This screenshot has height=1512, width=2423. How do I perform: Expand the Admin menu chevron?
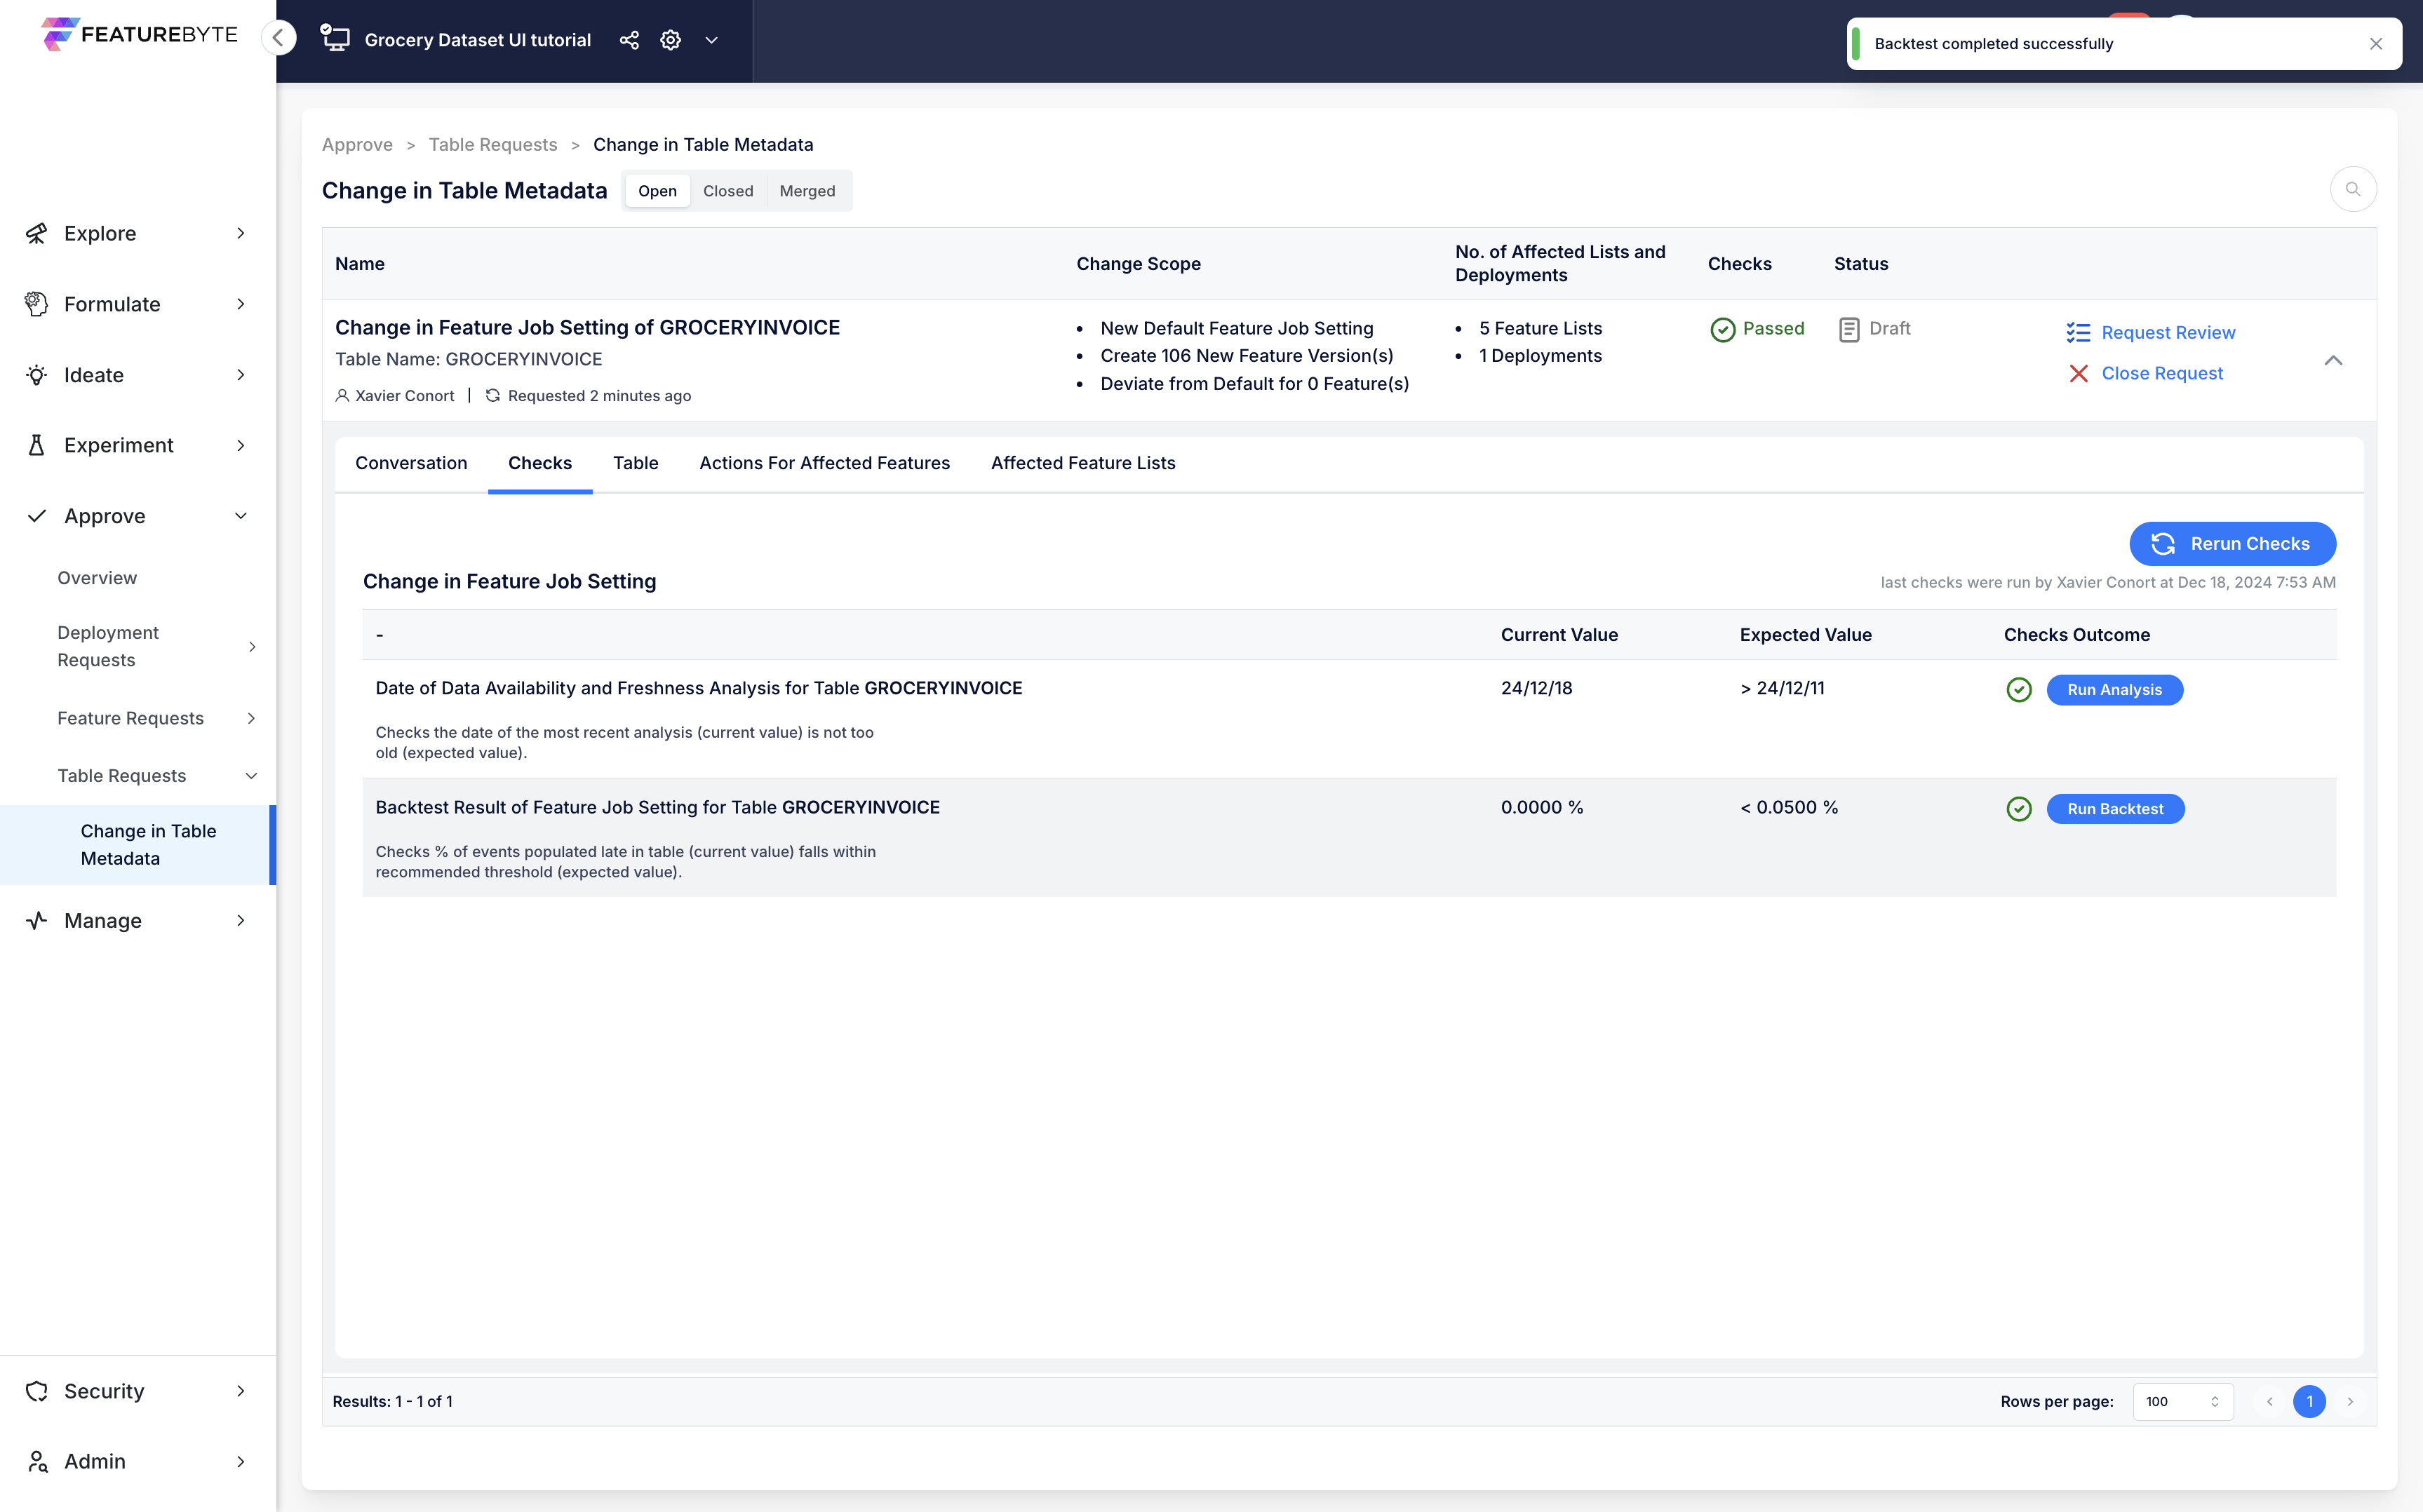(241, 1461)
